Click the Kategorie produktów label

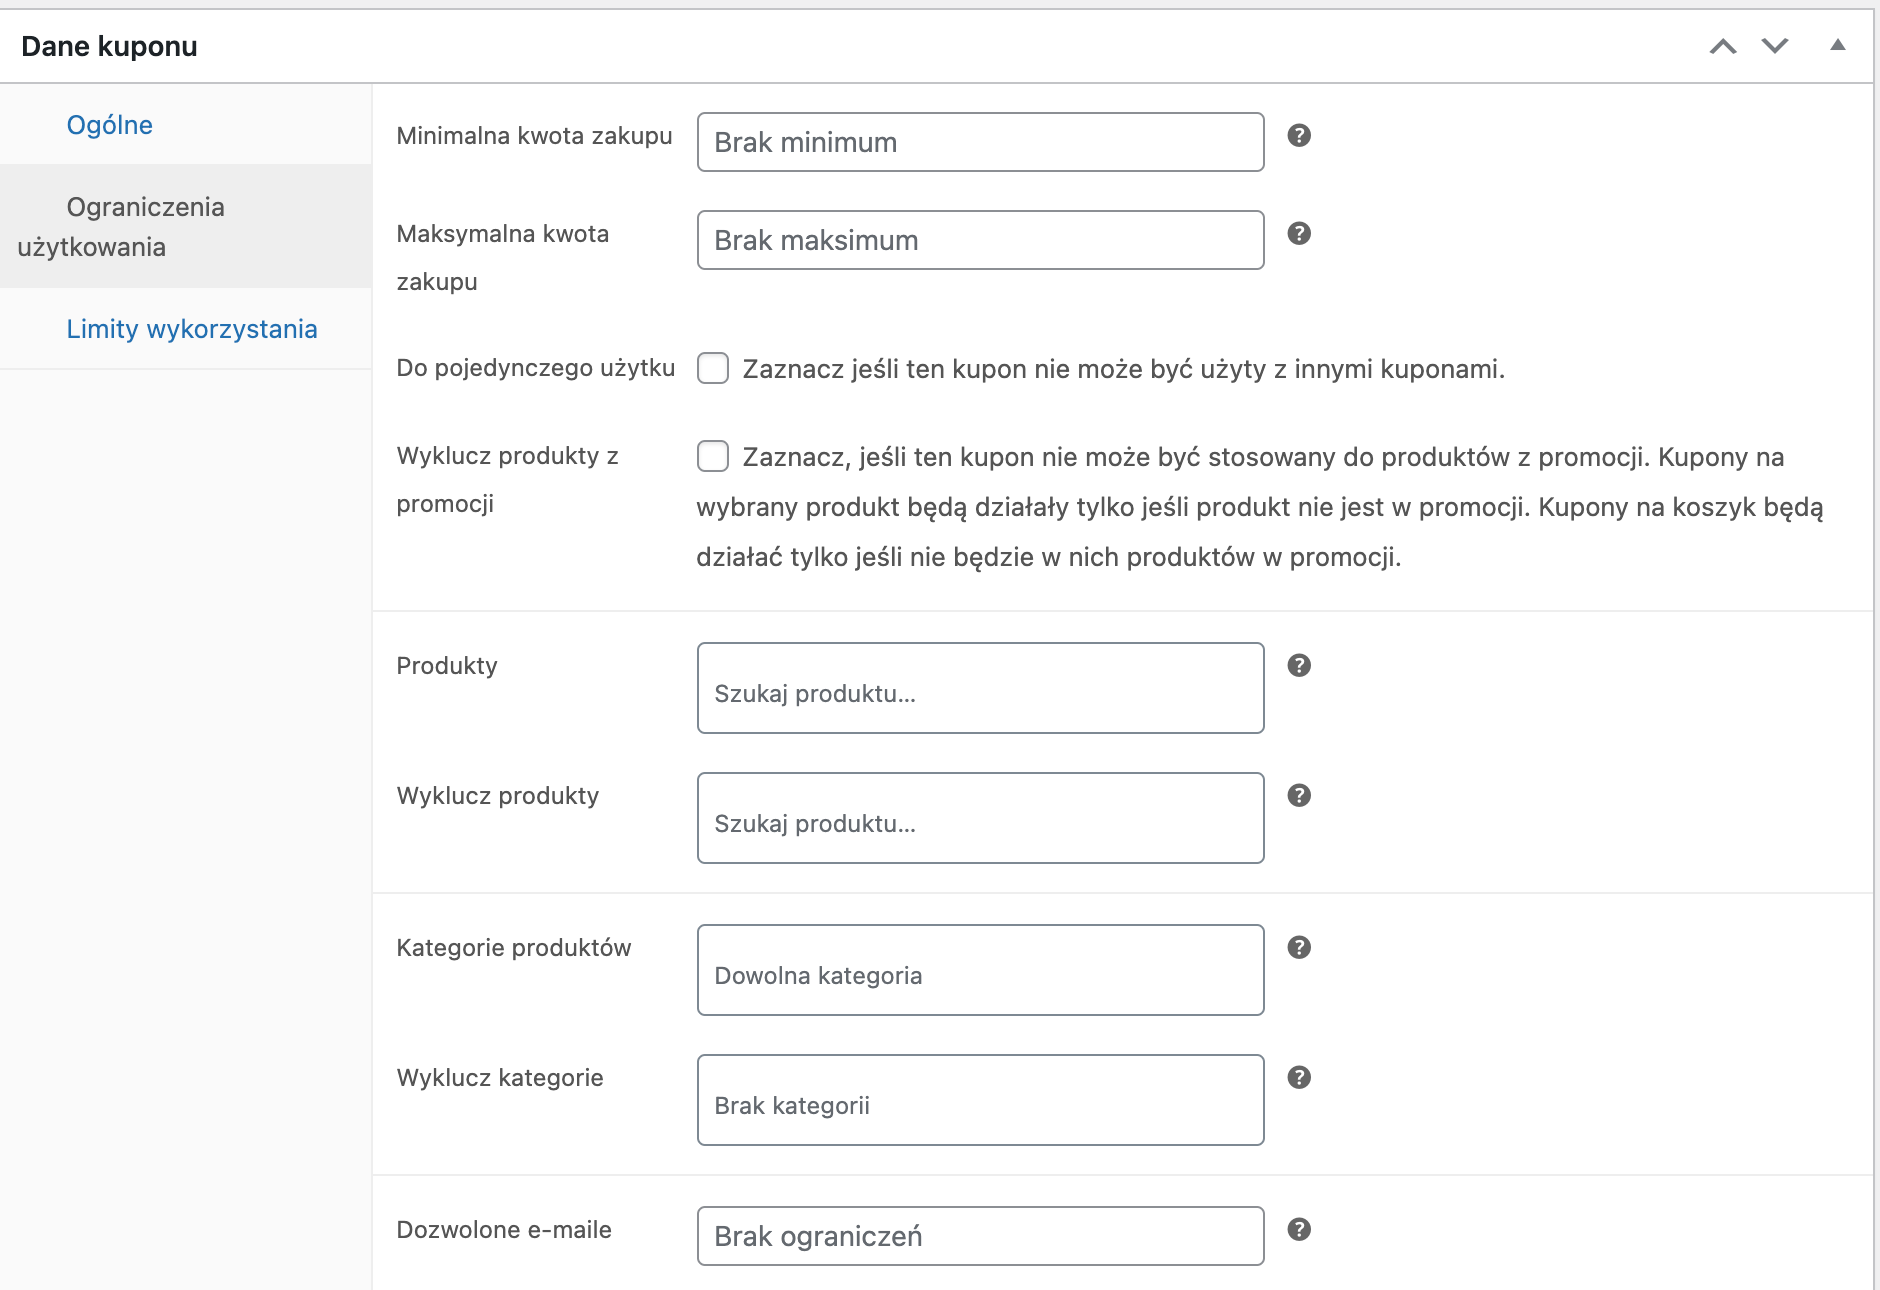point(514,948)
